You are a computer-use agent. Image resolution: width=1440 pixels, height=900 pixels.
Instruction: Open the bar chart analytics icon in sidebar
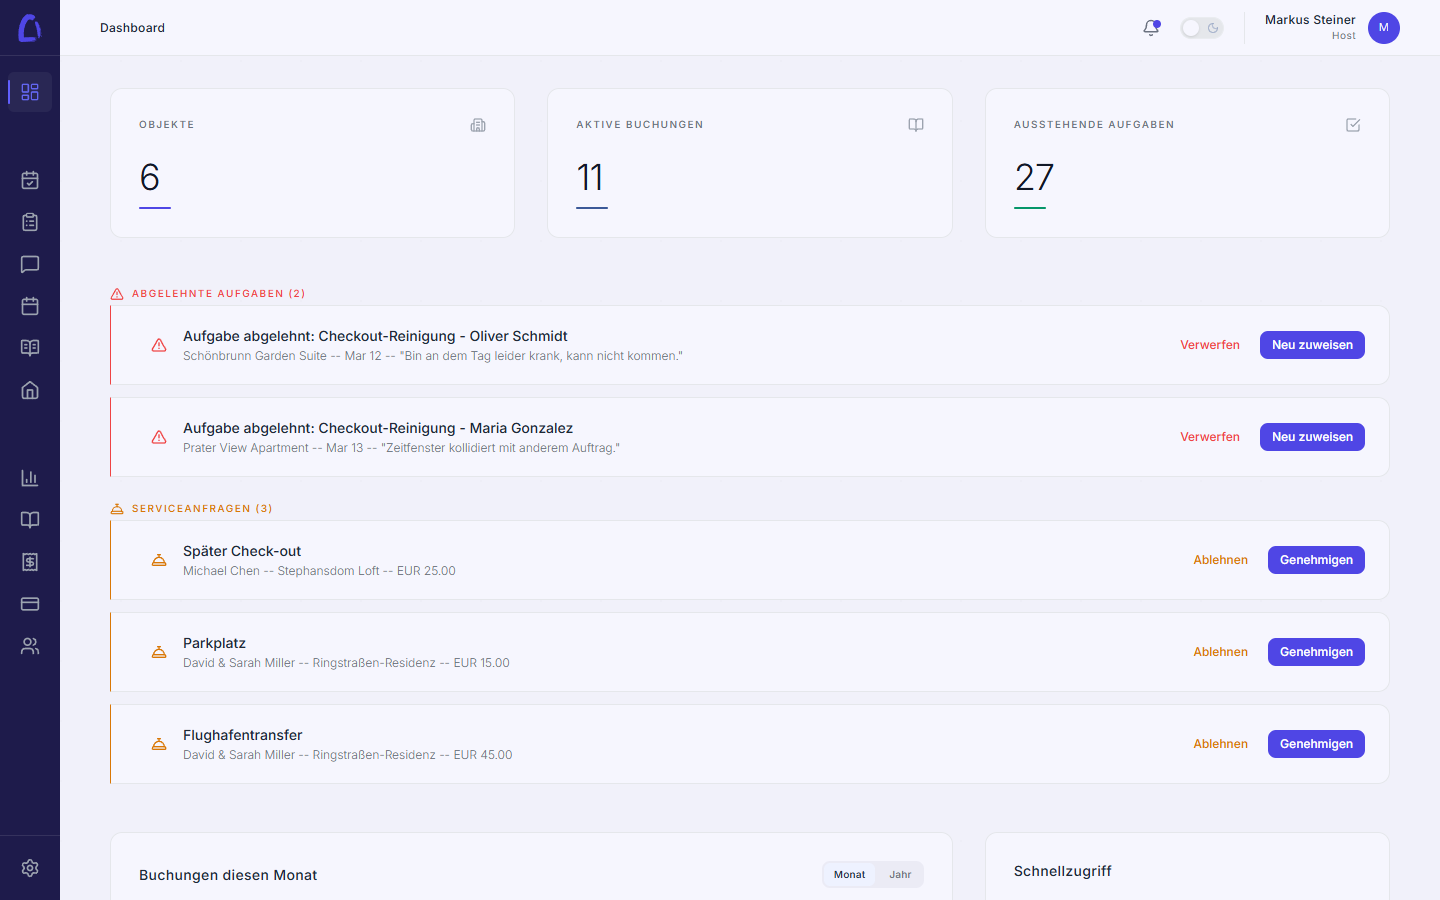29,478
